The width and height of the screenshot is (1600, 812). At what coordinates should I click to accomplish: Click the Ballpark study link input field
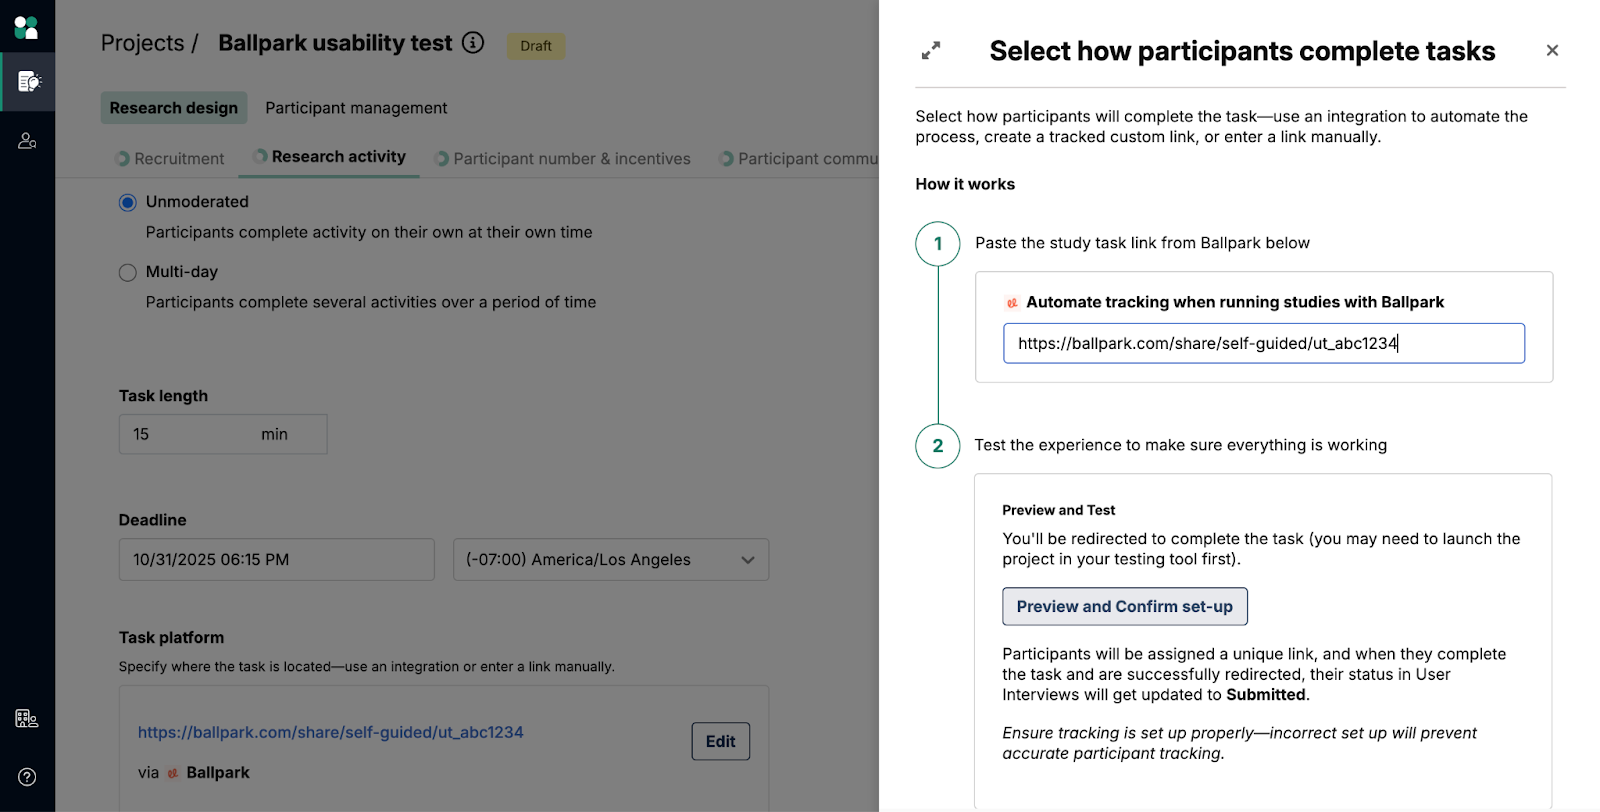[x=1263, y=343]
